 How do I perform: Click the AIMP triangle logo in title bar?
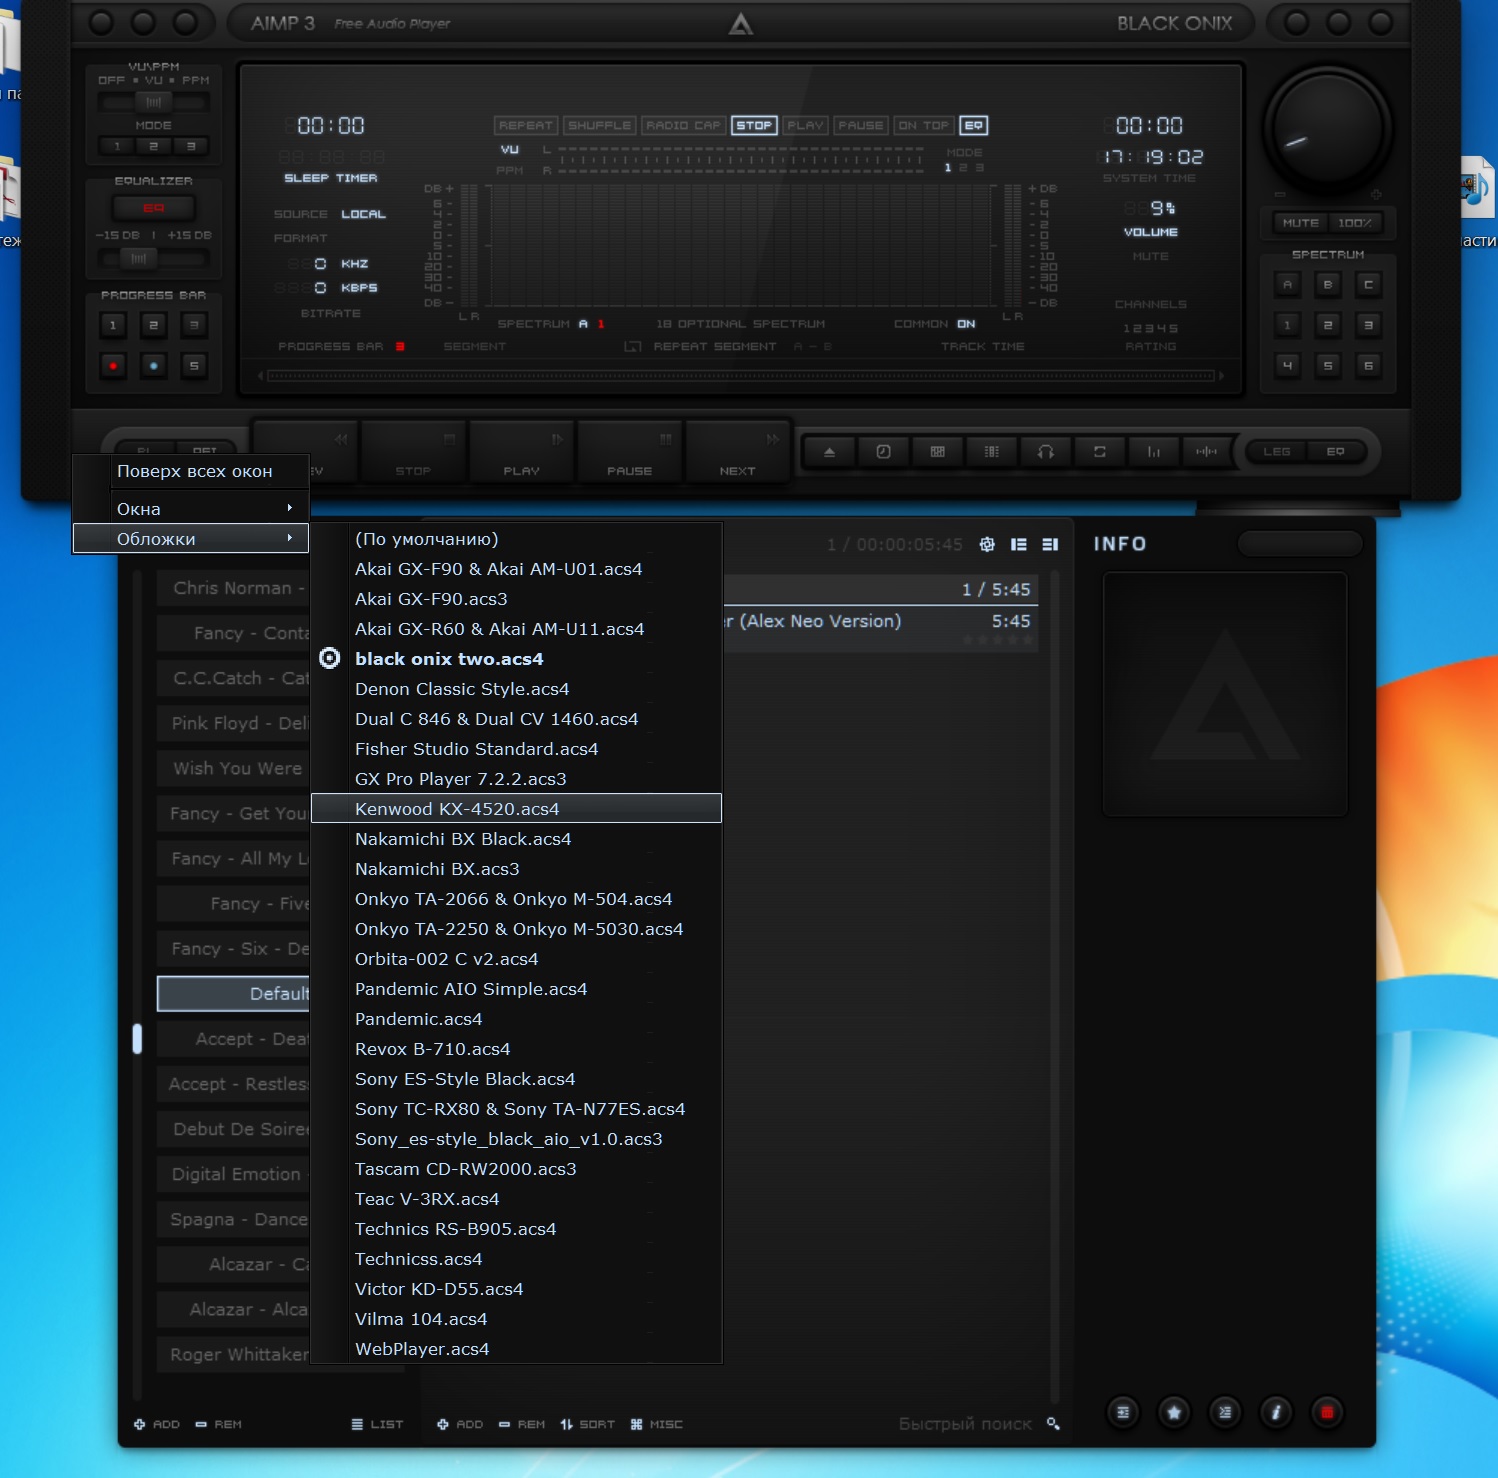click(x=741, y=24)
